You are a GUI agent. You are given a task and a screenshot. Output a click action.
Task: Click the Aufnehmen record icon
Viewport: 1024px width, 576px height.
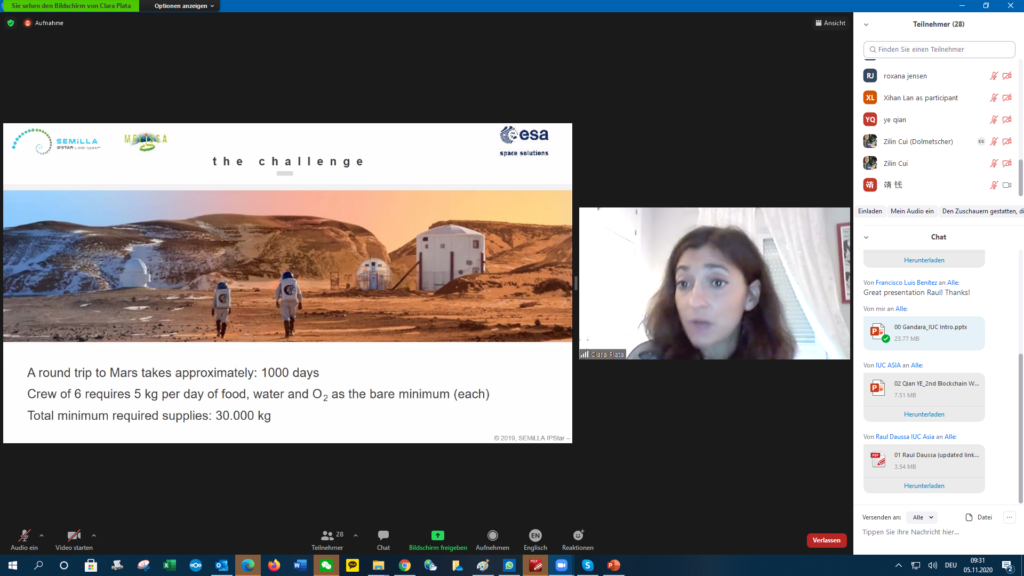click(x=492, y=536)
